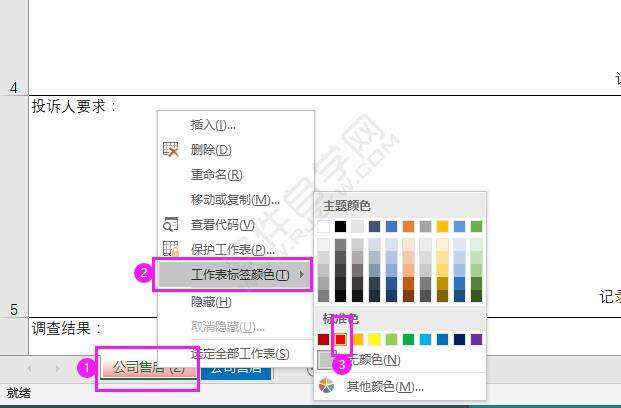Click the next sheet scroll arrow

pos(58,369)
